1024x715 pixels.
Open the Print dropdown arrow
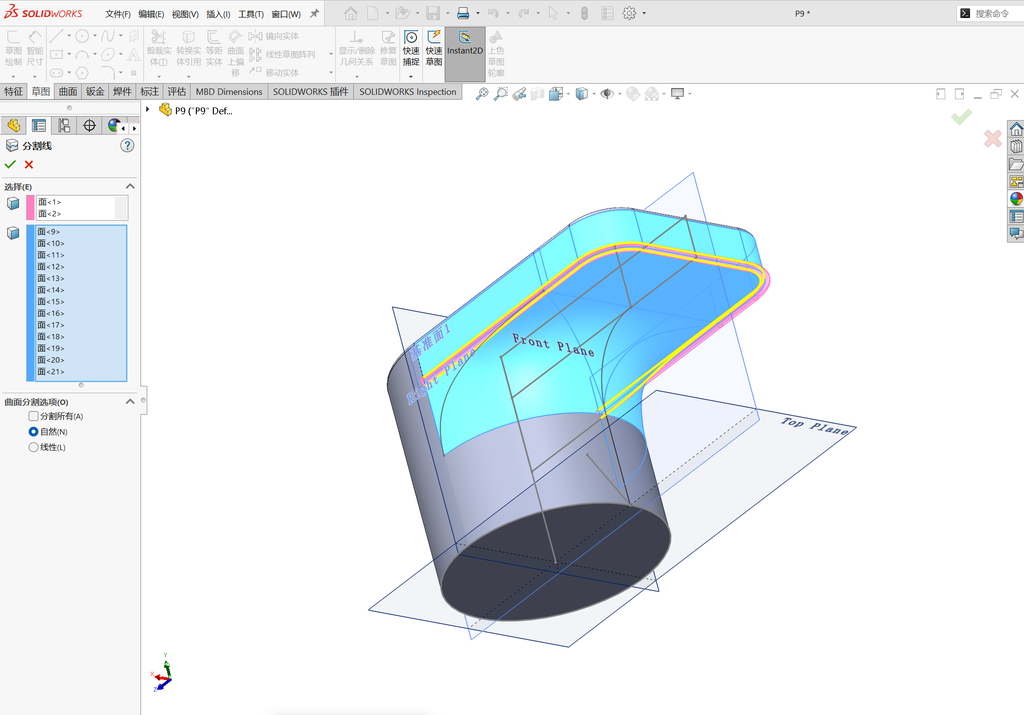[x=477, y=13]
